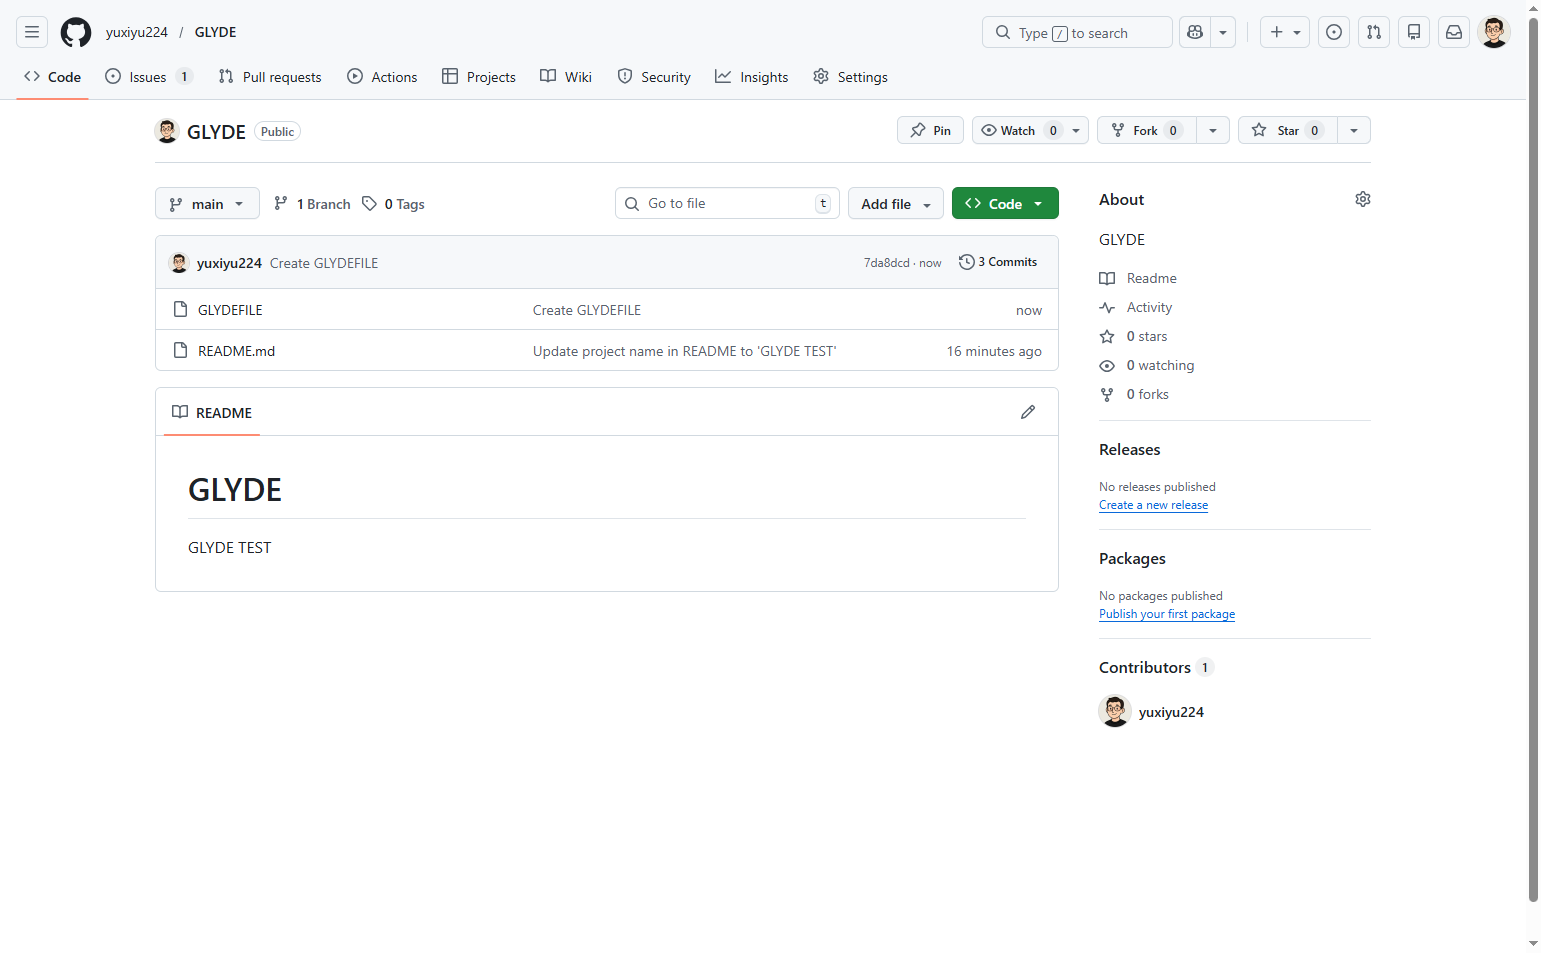Expand the Watch notifications dropdown arrow
The height and width of the screenshot is (953, 1541).
pos(1076,130)
